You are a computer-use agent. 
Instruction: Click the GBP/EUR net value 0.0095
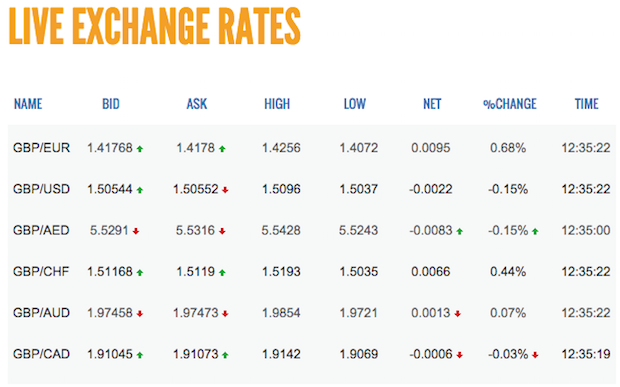(431, 148)
